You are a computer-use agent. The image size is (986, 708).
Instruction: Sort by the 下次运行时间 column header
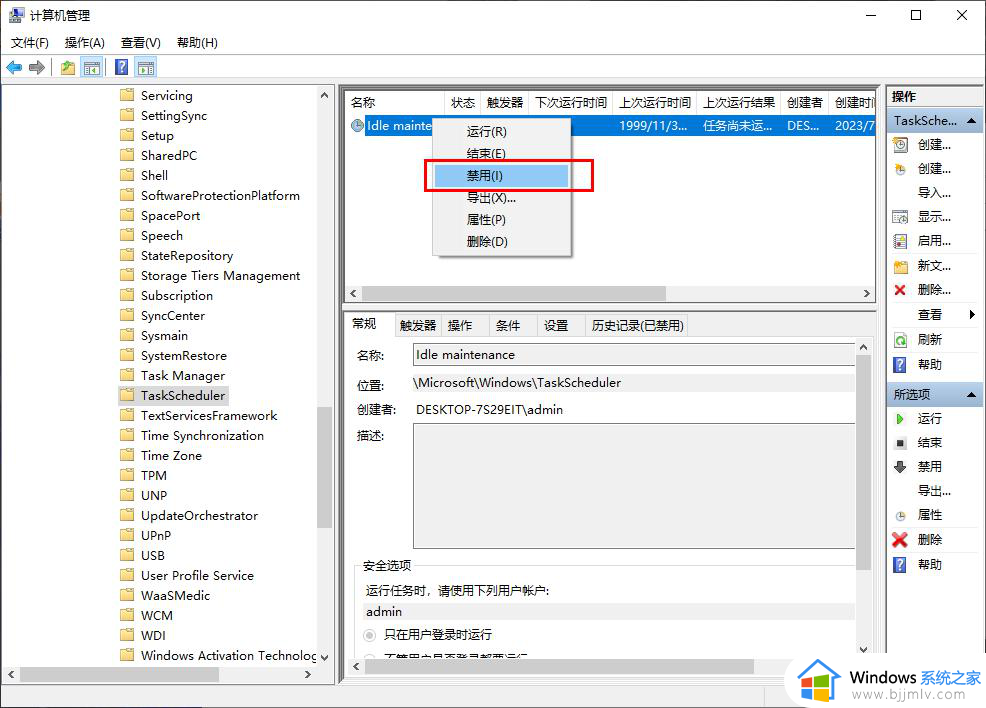[570, 102]
